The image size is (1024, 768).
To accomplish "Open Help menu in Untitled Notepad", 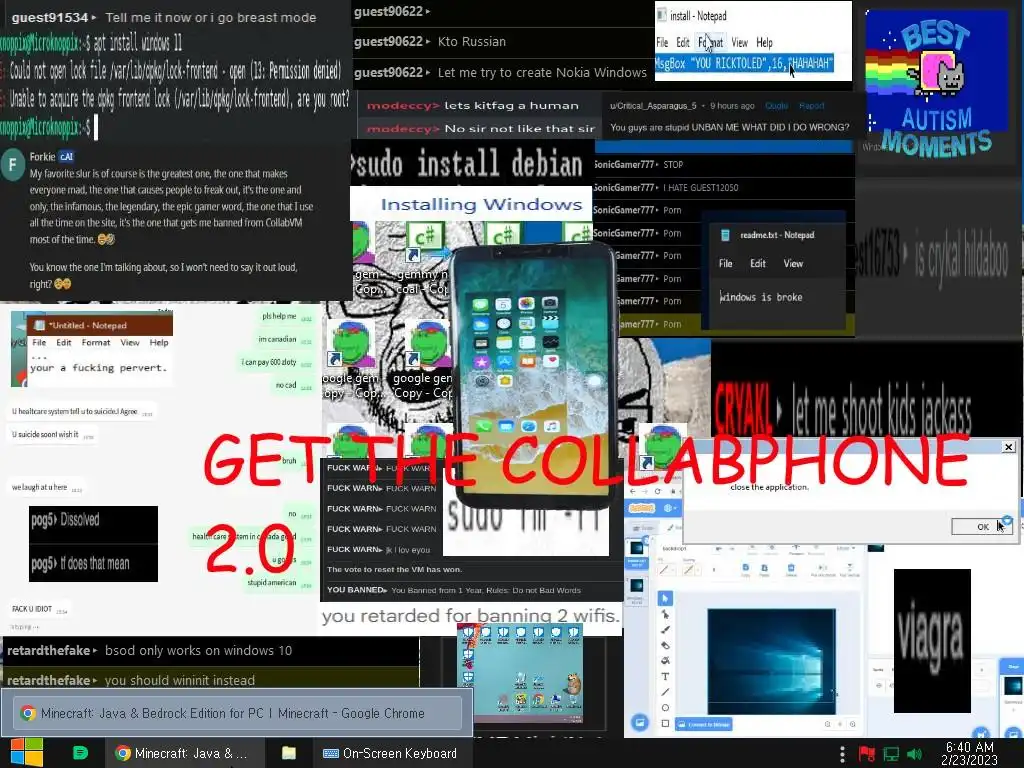I will click(159, 342).
